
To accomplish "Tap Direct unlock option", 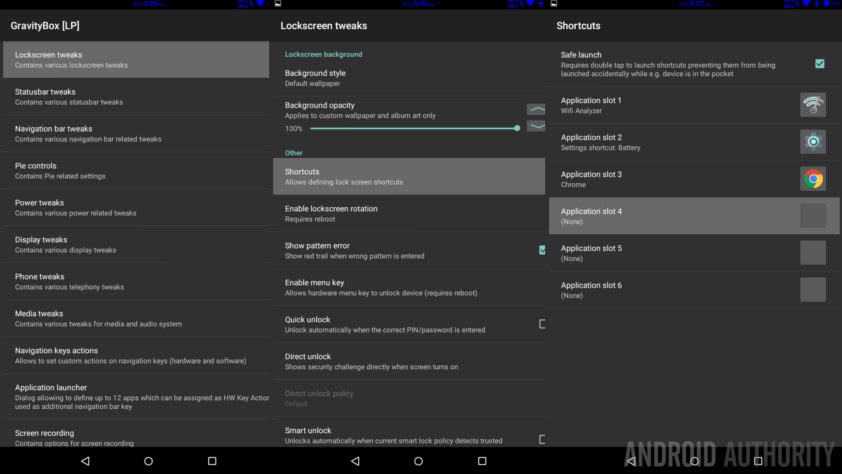I will [x=409, y=362].
